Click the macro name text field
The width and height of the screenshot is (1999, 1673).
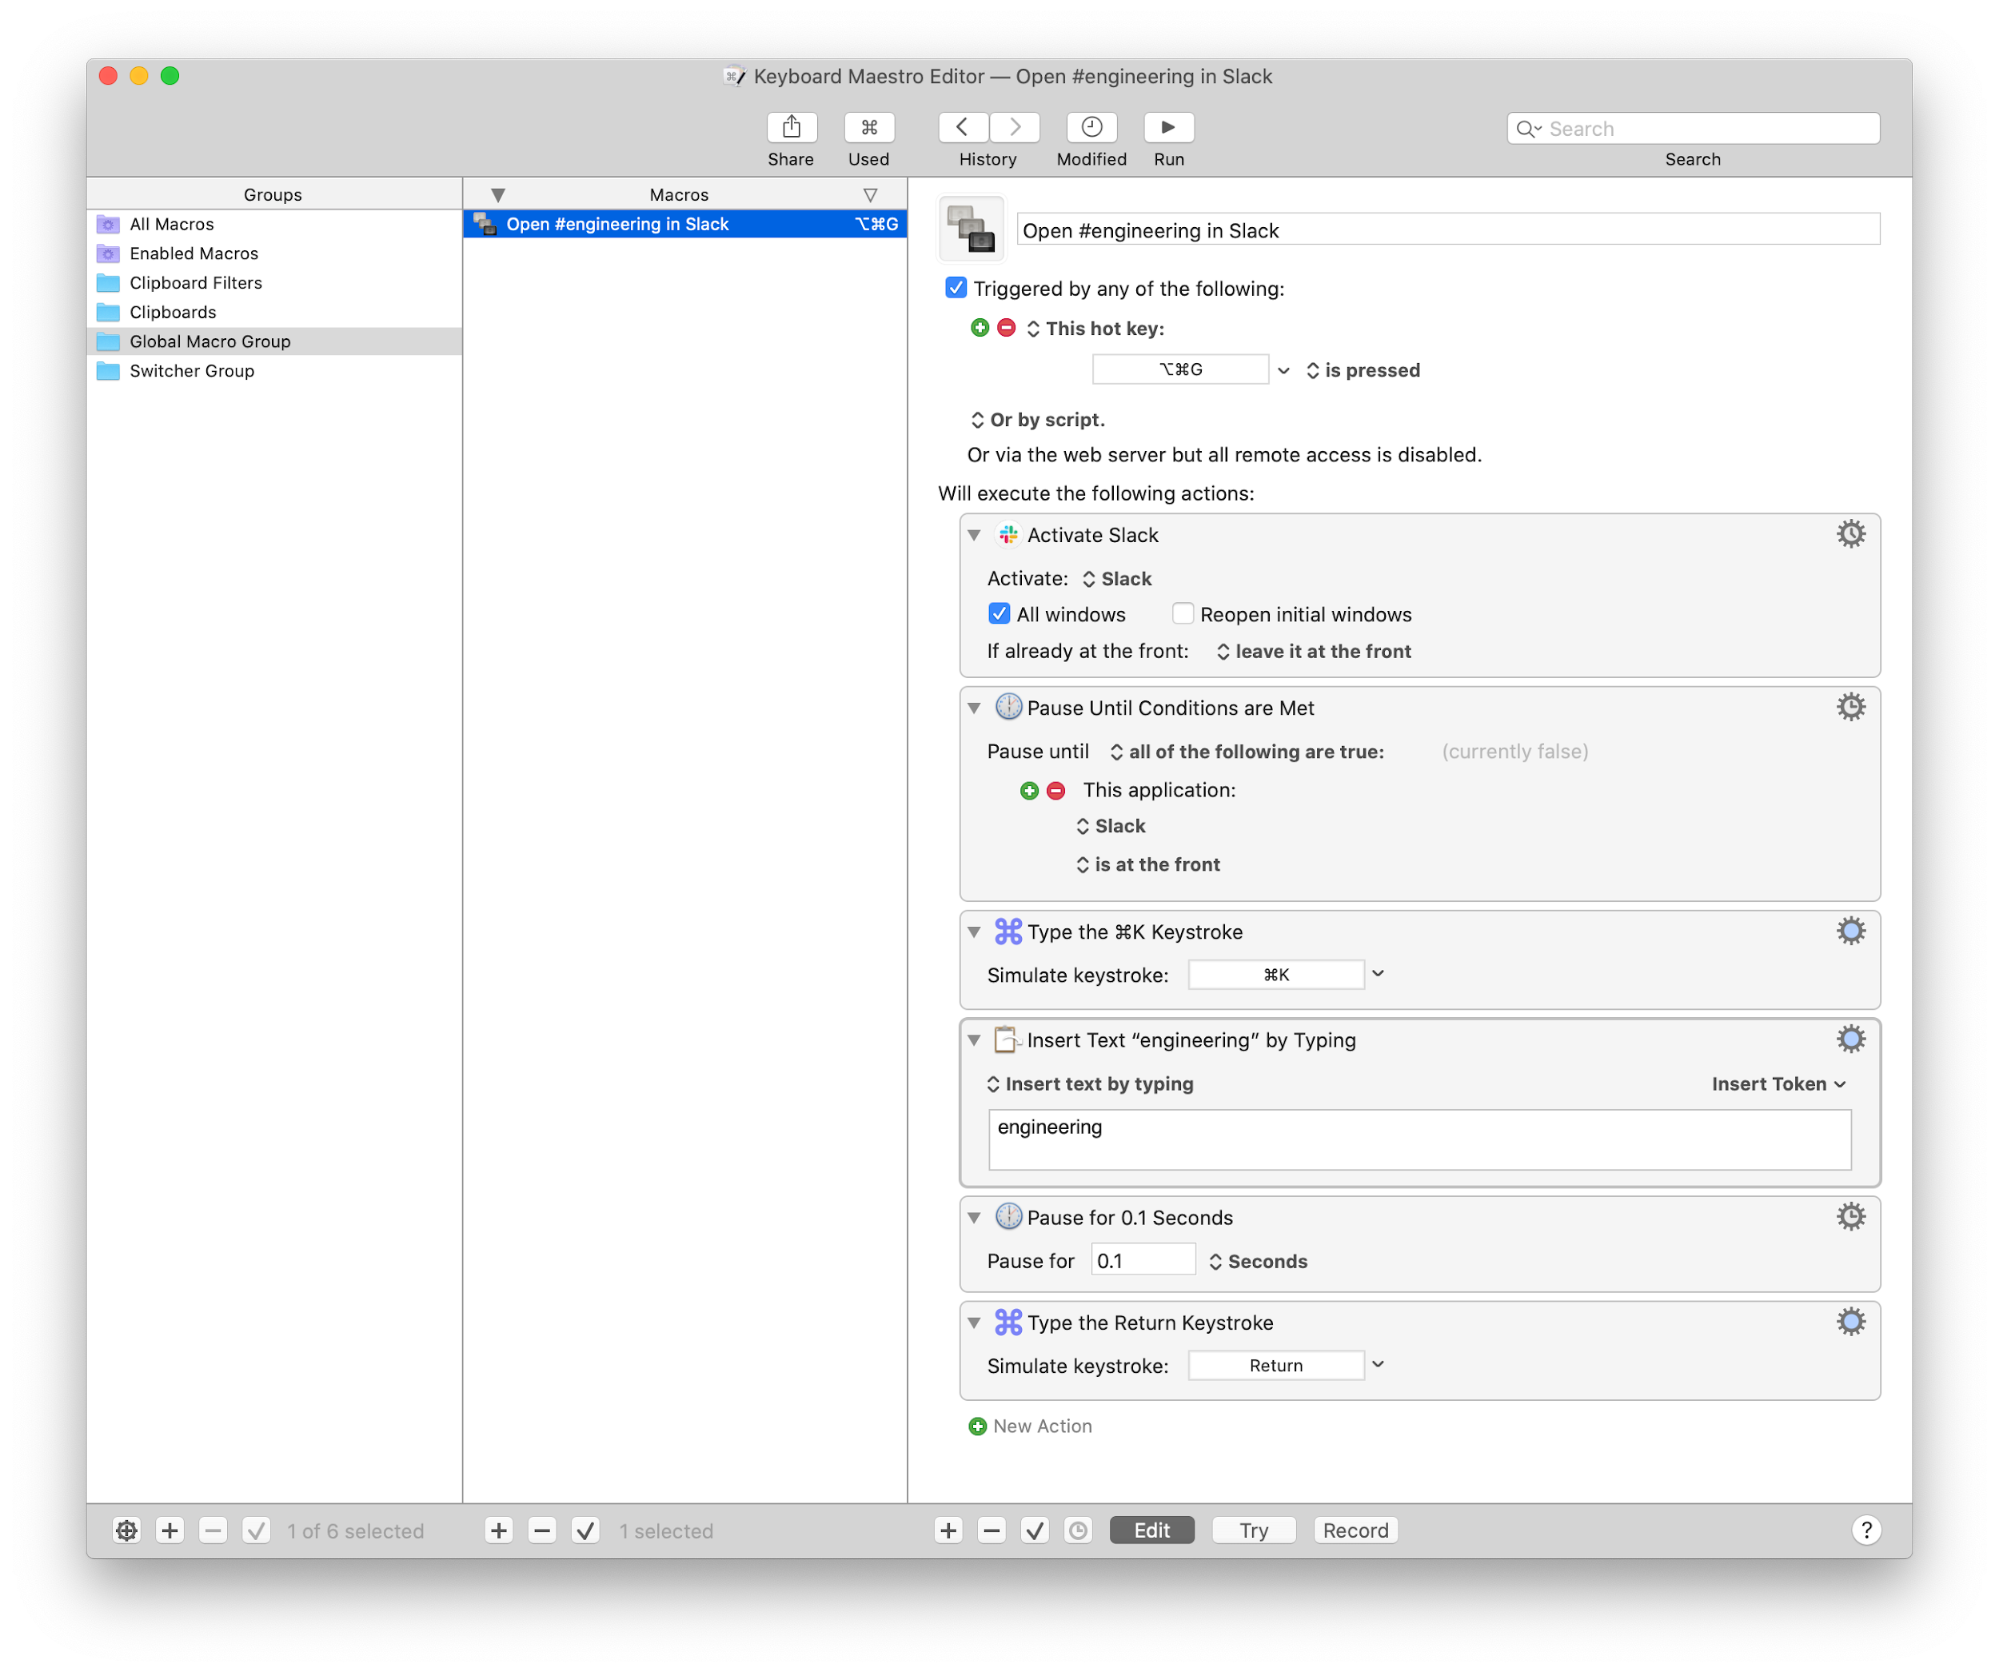coord(1448,230)
